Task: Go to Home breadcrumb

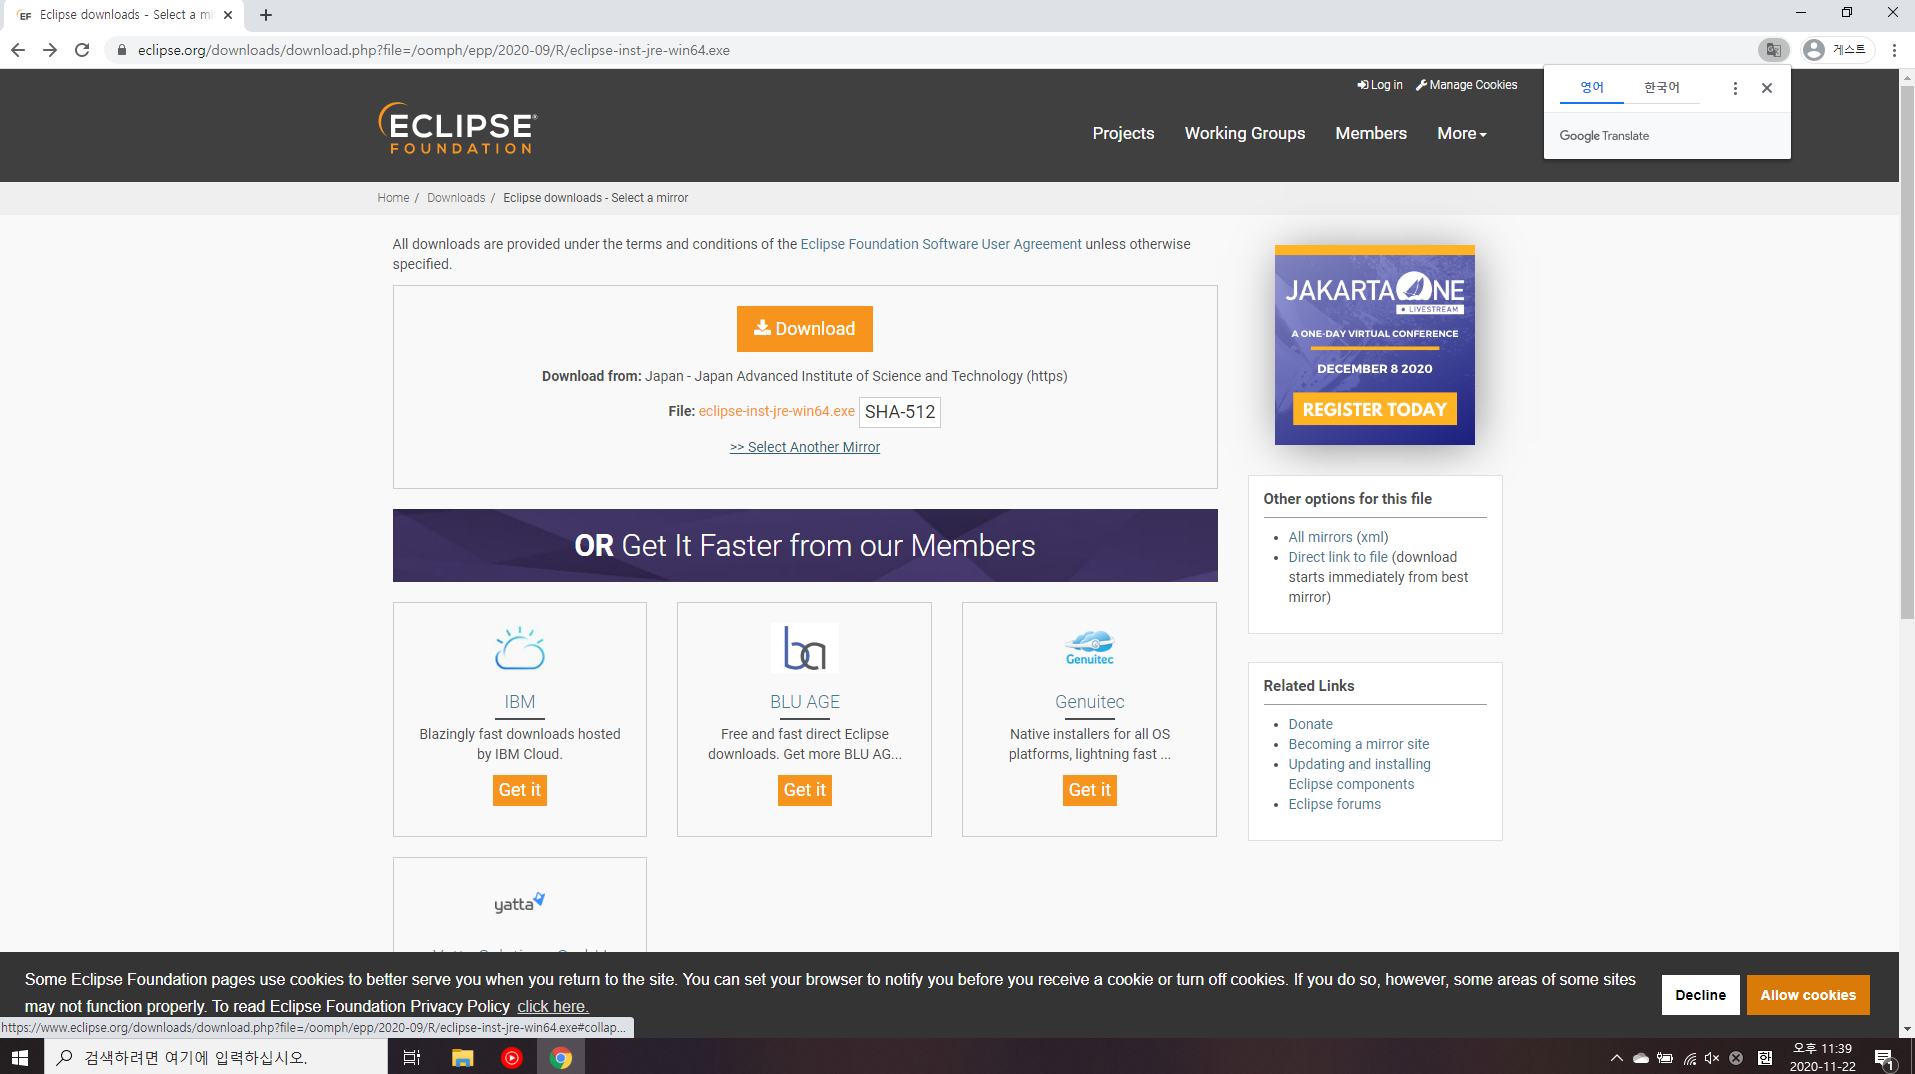Action: (393, 198)
